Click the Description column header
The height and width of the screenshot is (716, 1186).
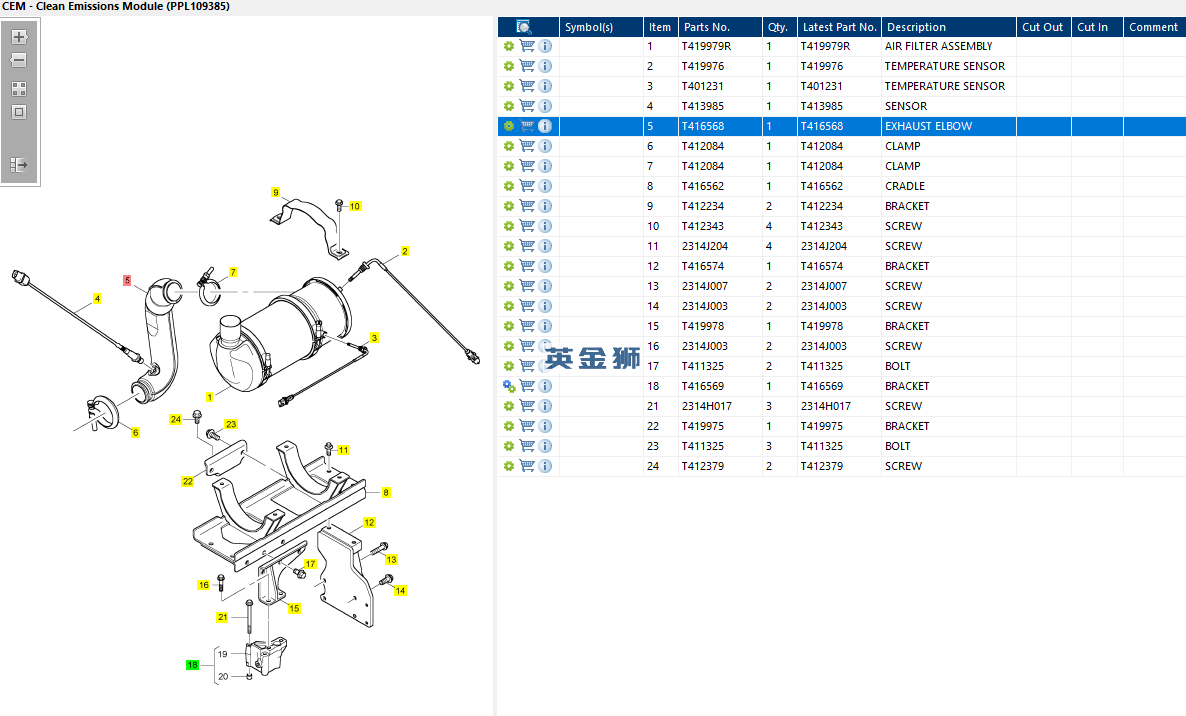coord(916,27)
